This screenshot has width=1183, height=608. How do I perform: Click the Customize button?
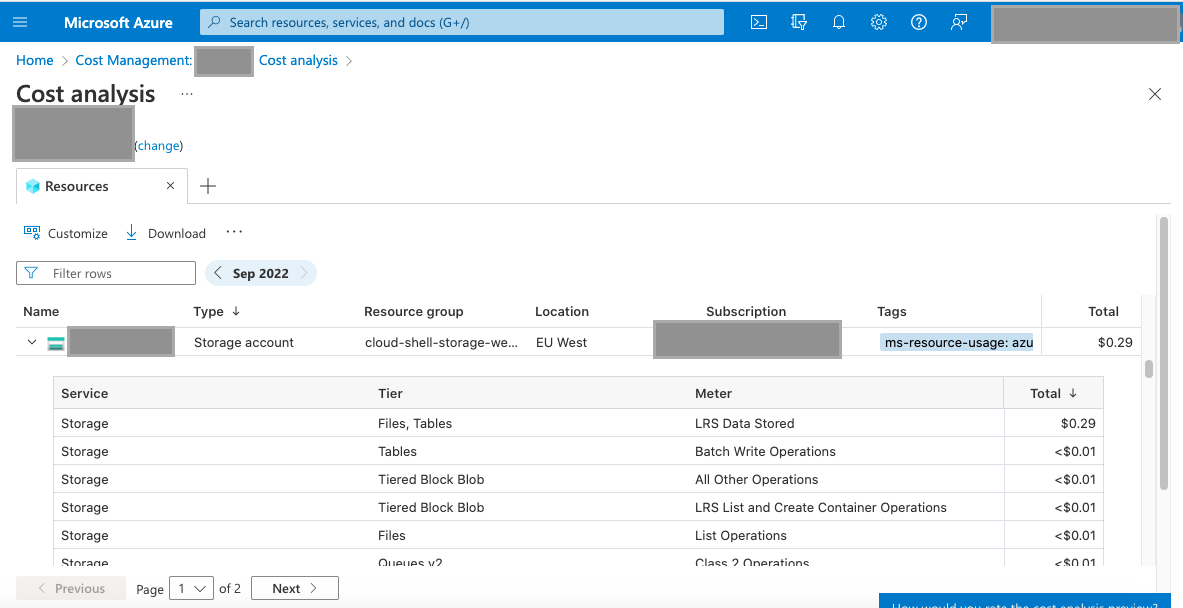(x=66, y=233)
